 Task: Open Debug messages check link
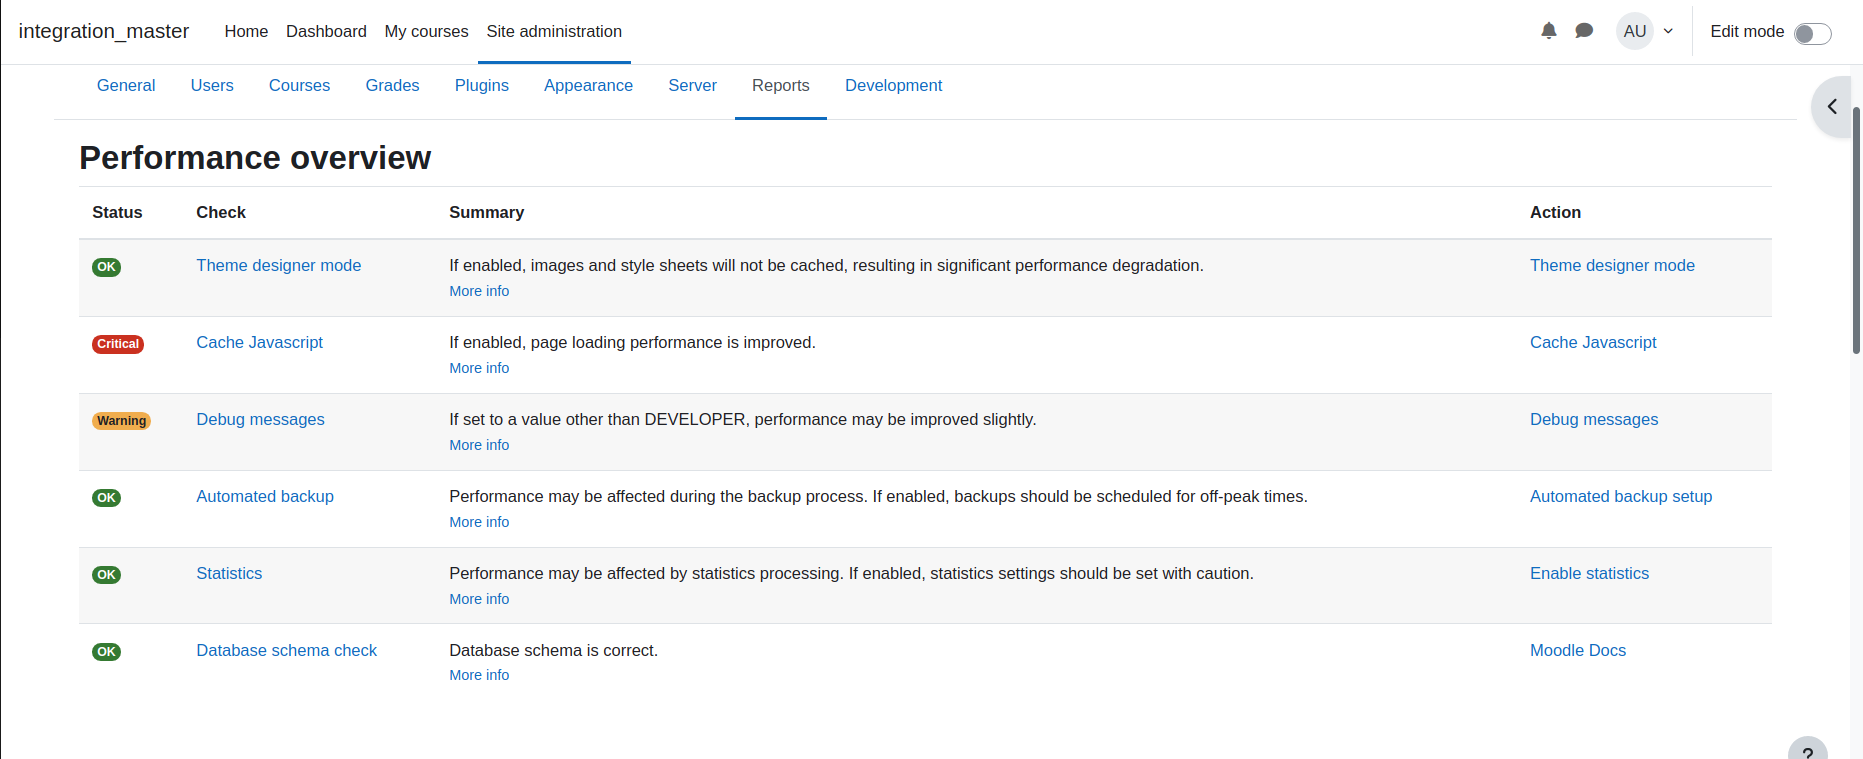260,420
